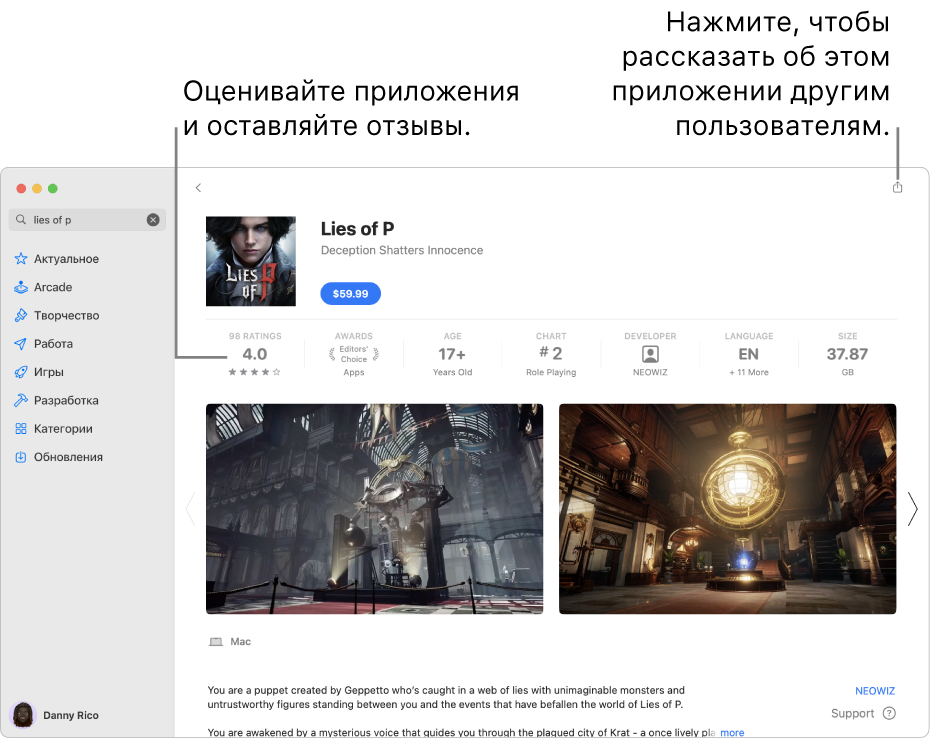This screenshot has height=739, width=931.
Task: Open the Творчество section
Action: [x=66, y=315]
